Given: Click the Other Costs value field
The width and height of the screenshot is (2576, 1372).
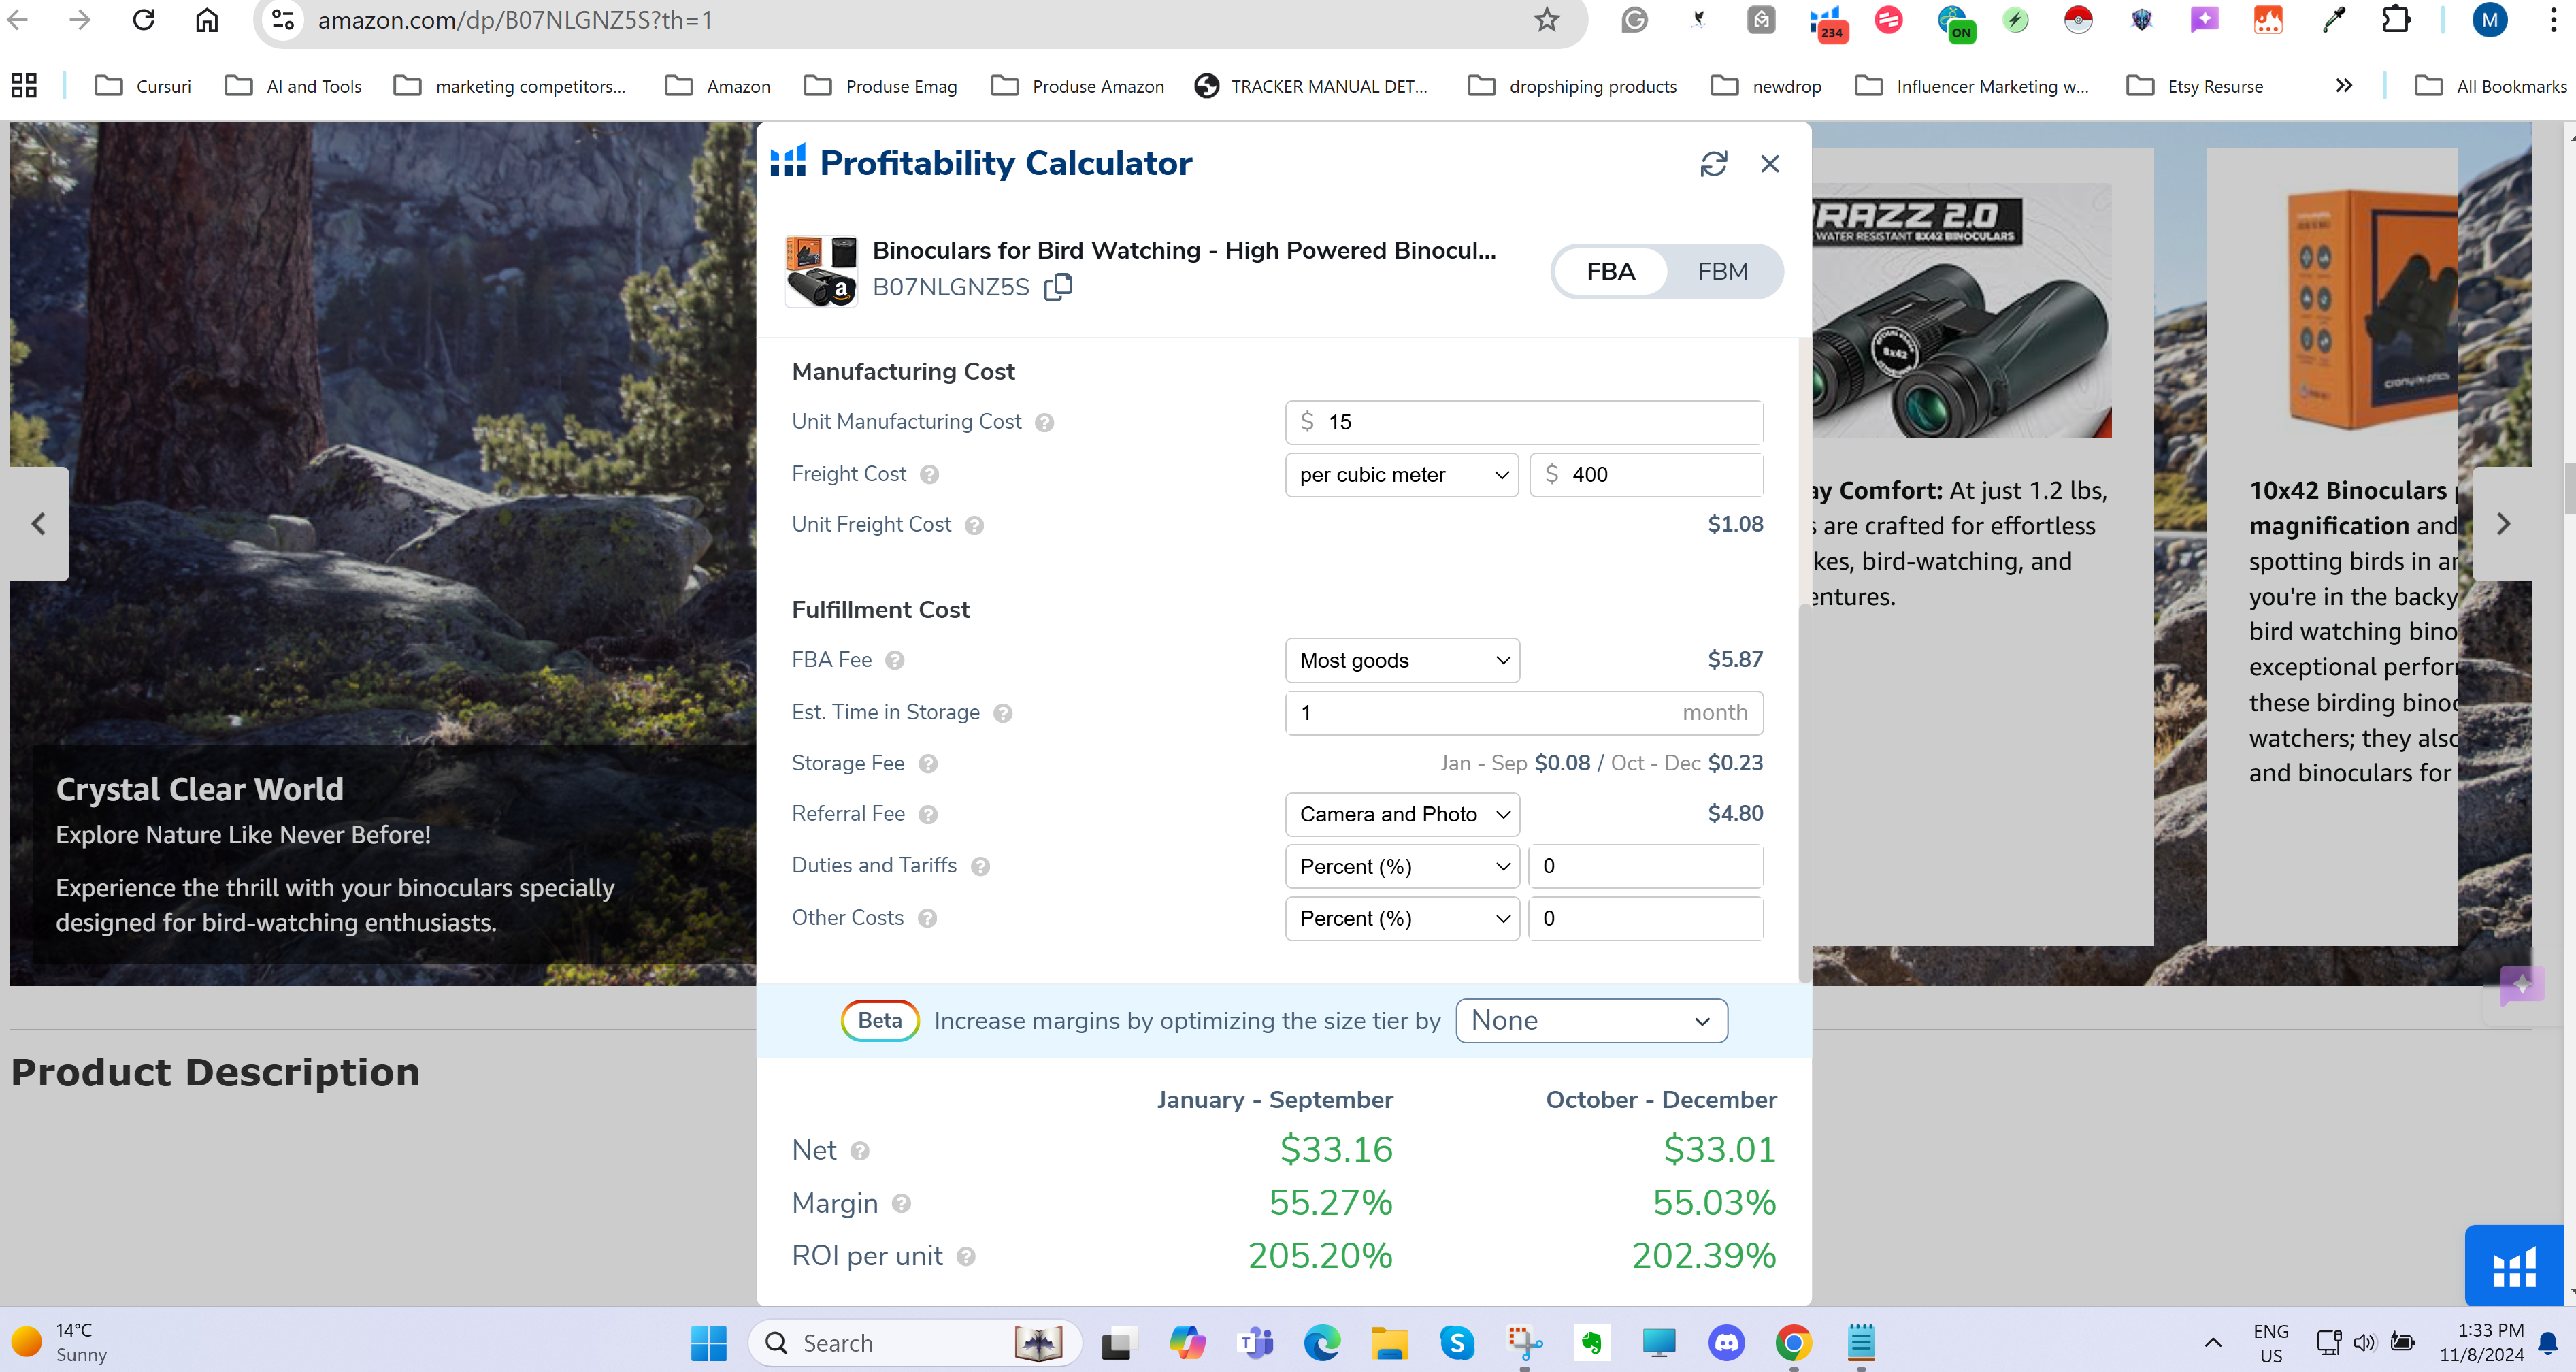Looking at the screenshot, I should pyautogui.click(x=1646, y=918).
